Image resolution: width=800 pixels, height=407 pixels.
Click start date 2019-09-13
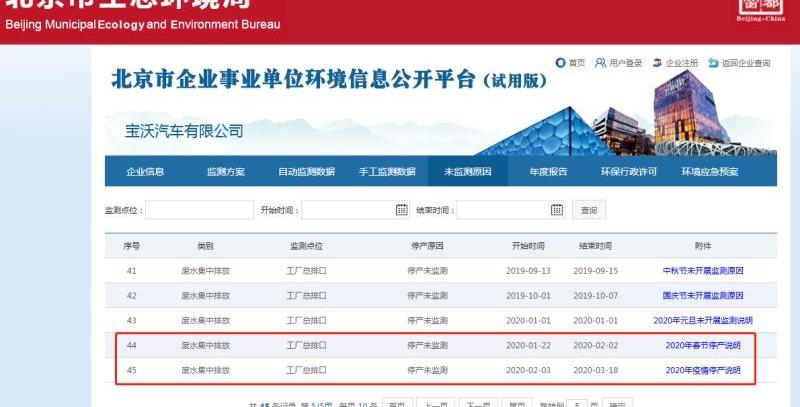pyautogui.click(x=528, y=271)
